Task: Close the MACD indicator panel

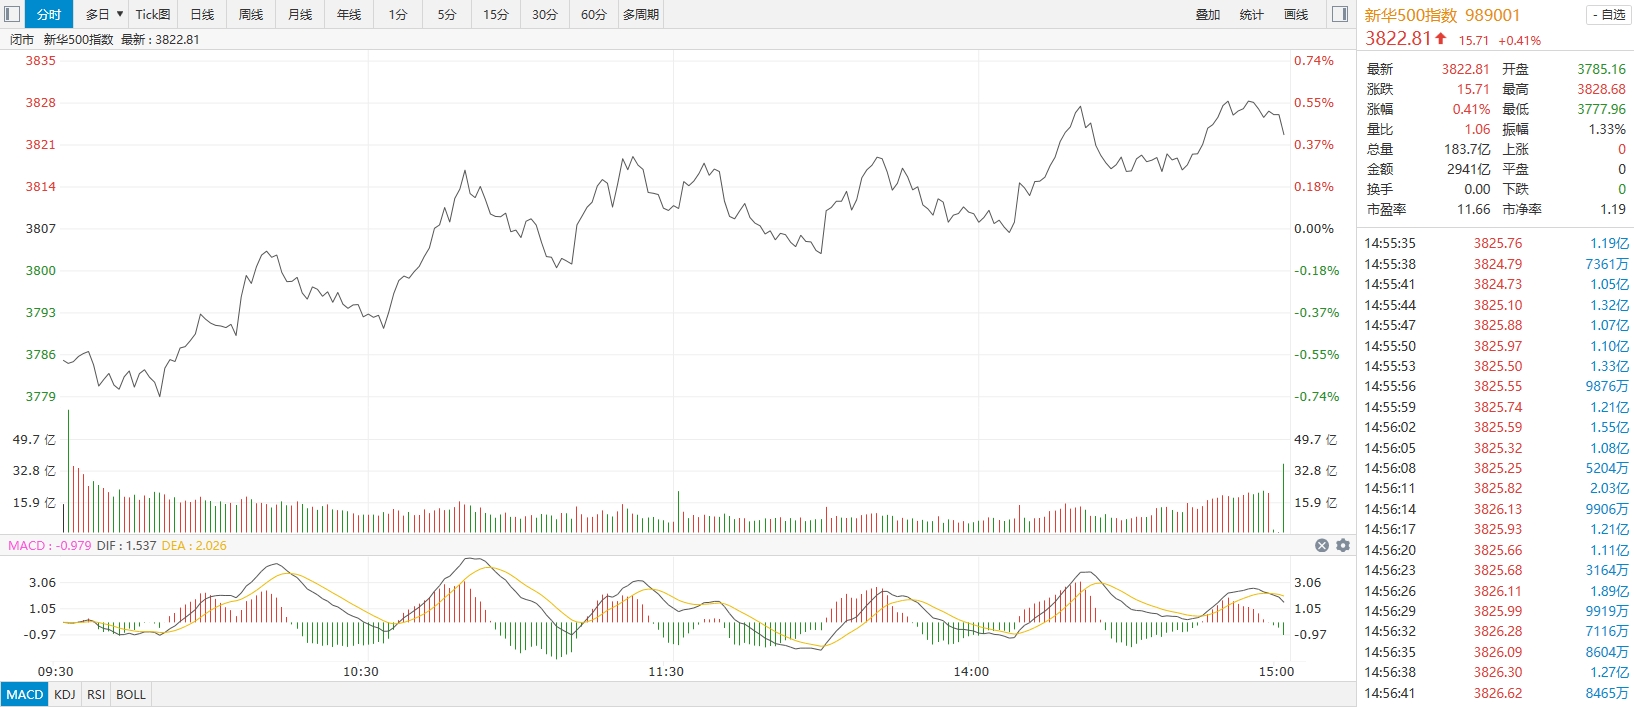Action: click(x=1321, y=545)
